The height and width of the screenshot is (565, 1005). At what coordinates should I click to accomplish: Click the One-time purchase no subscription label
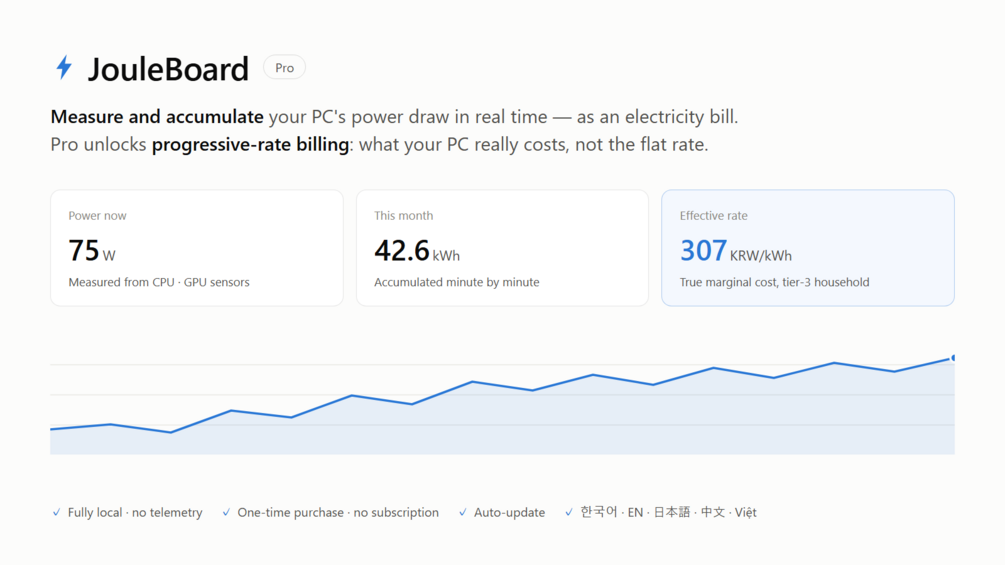(x=338, y=512)
